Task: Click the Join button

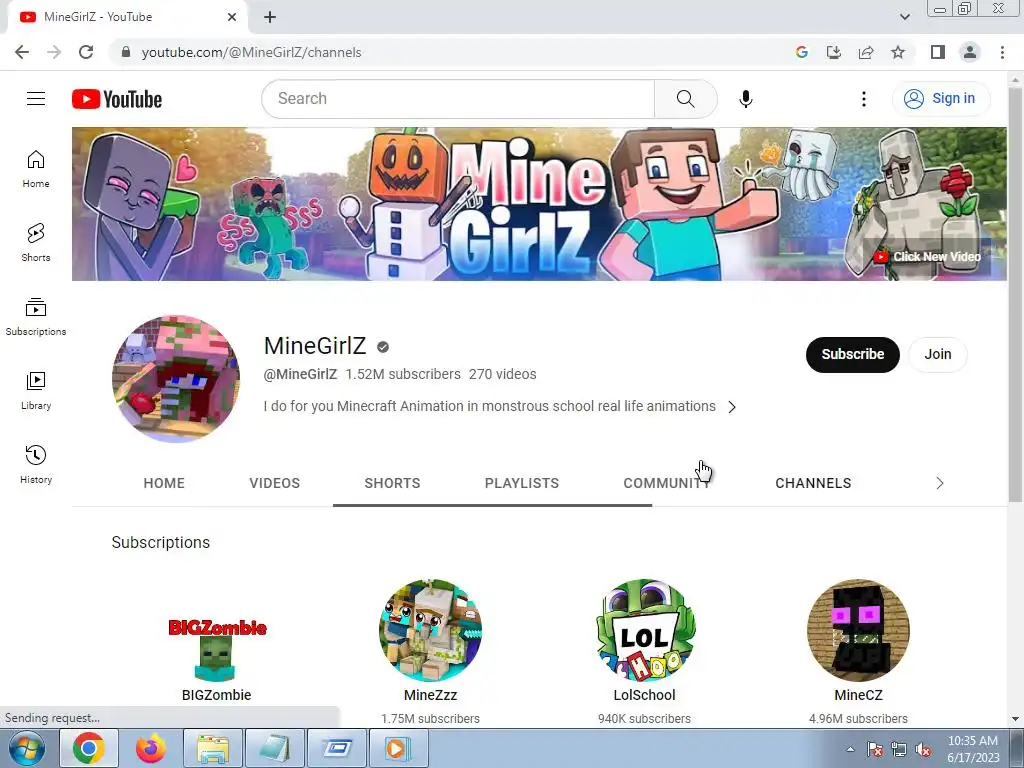Action: (x=937, y=355)
